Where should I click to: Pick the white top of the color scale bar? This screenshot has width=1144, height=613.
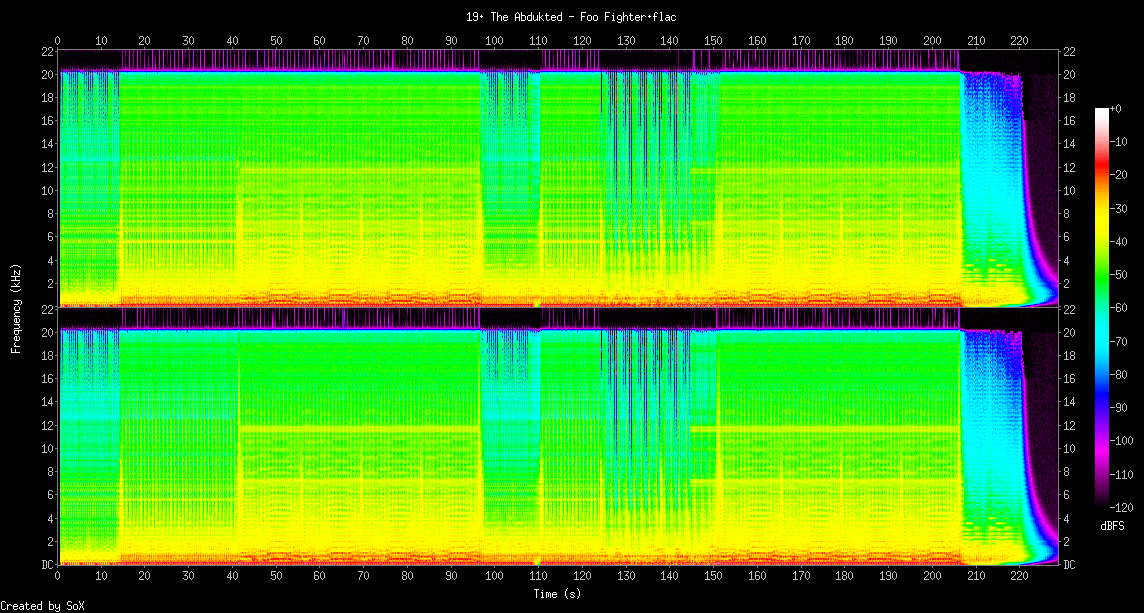[1101, 111]
